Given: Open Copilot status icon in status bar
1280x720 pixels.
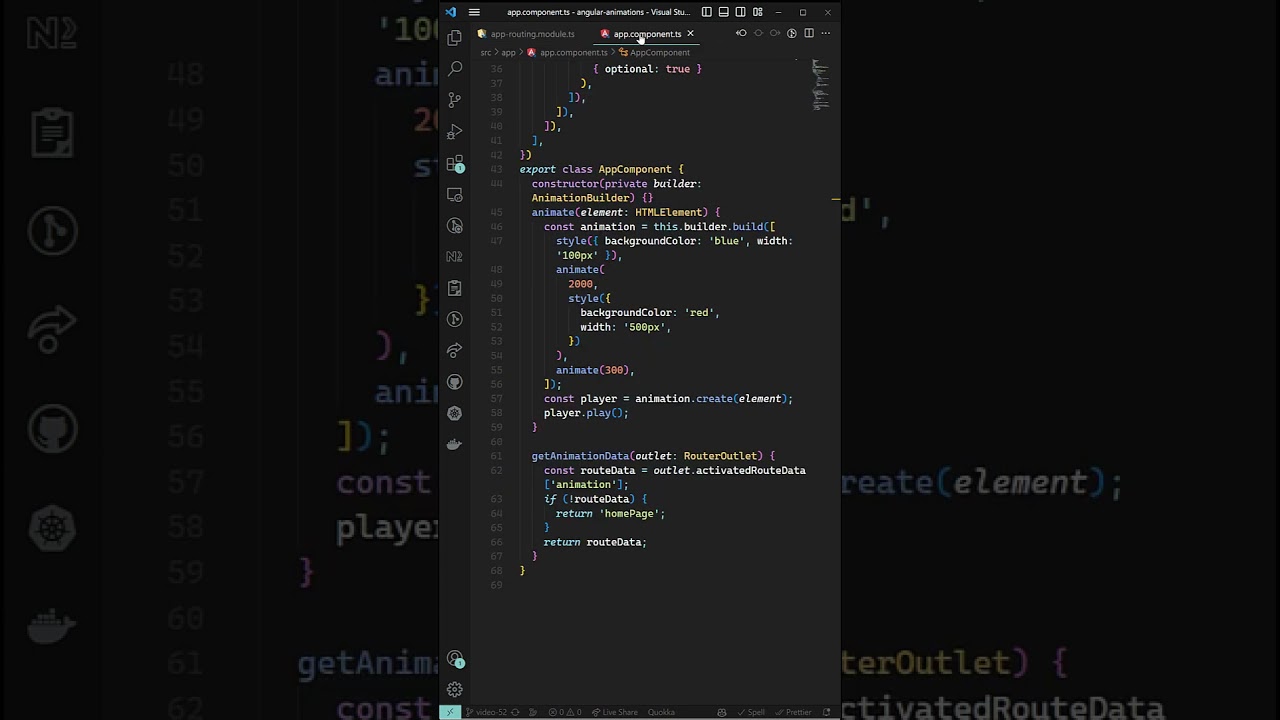Looking at the screenshot, I should coord(722,712).
